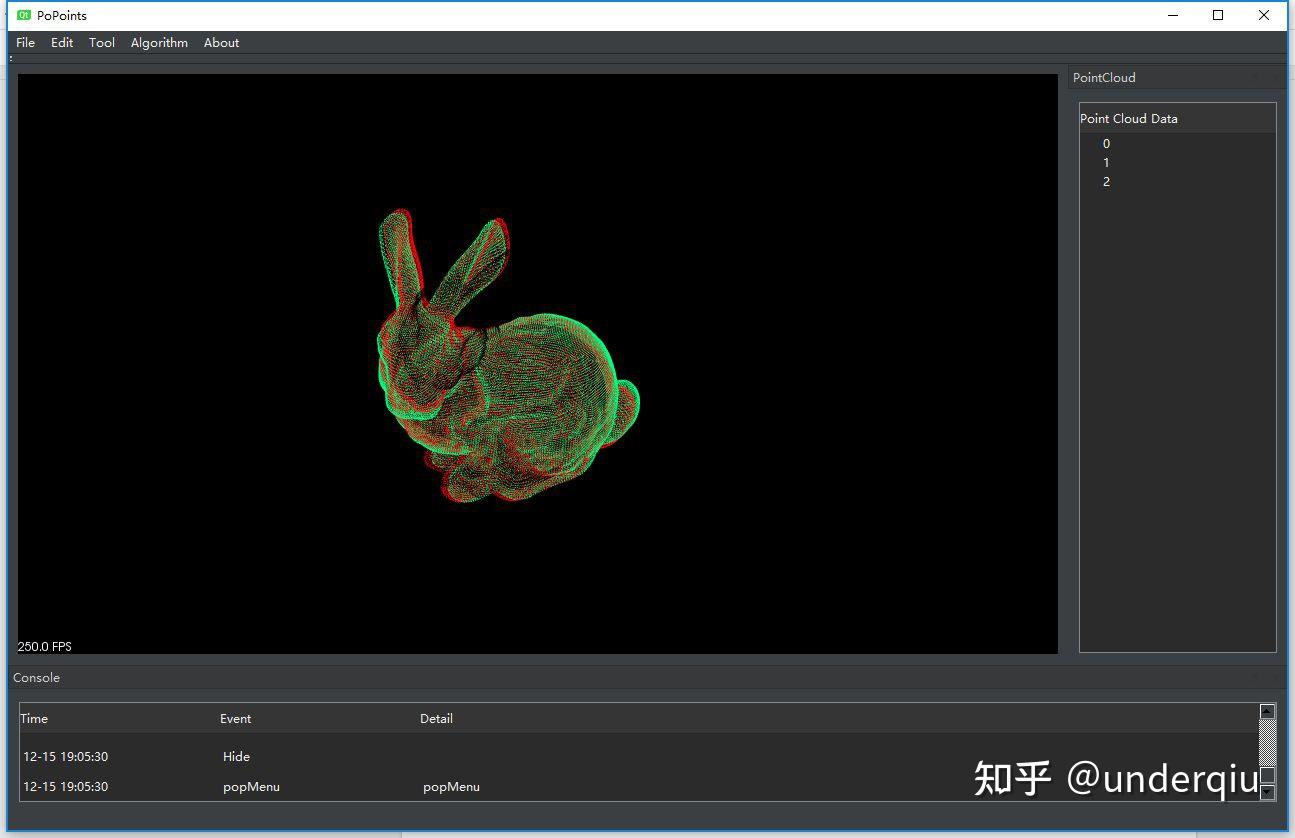Select point cloud item 2
This screenshot has height=838, width=1295.
point(1106,181)
